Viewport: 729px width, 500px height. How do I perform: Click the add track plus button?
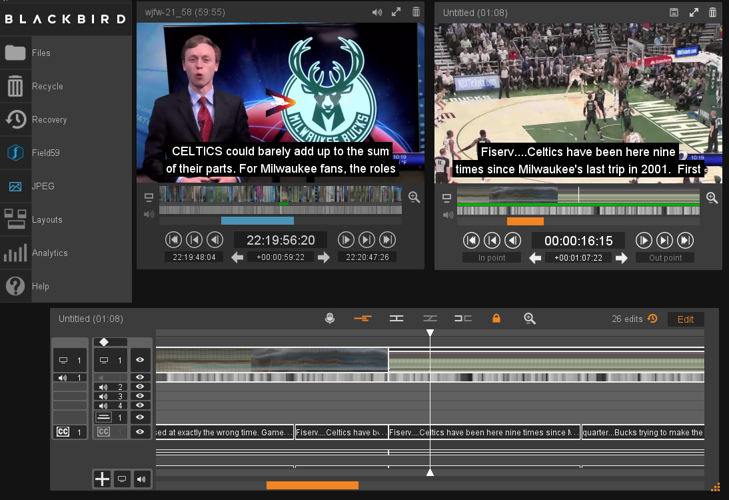point(102,479)
